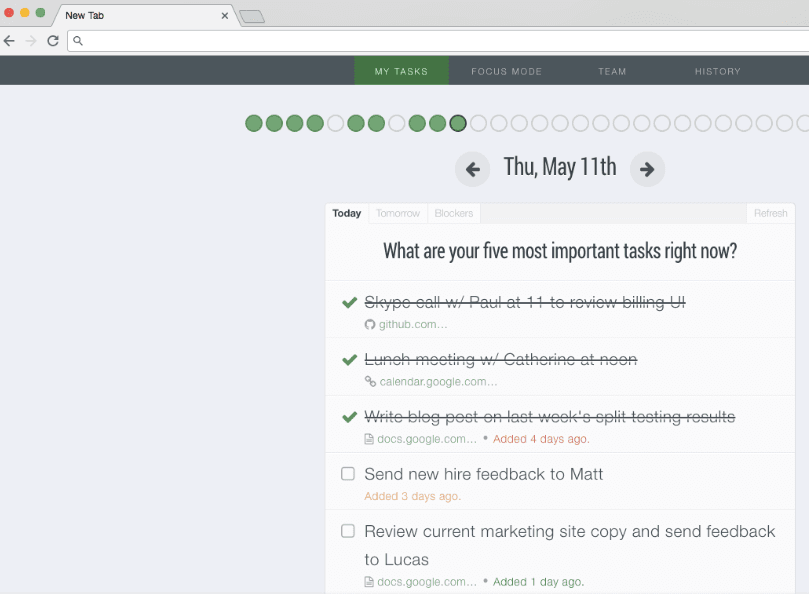809x594 pixels.
Task: Click the browser reload icon
Action: [x=52, y=41]
